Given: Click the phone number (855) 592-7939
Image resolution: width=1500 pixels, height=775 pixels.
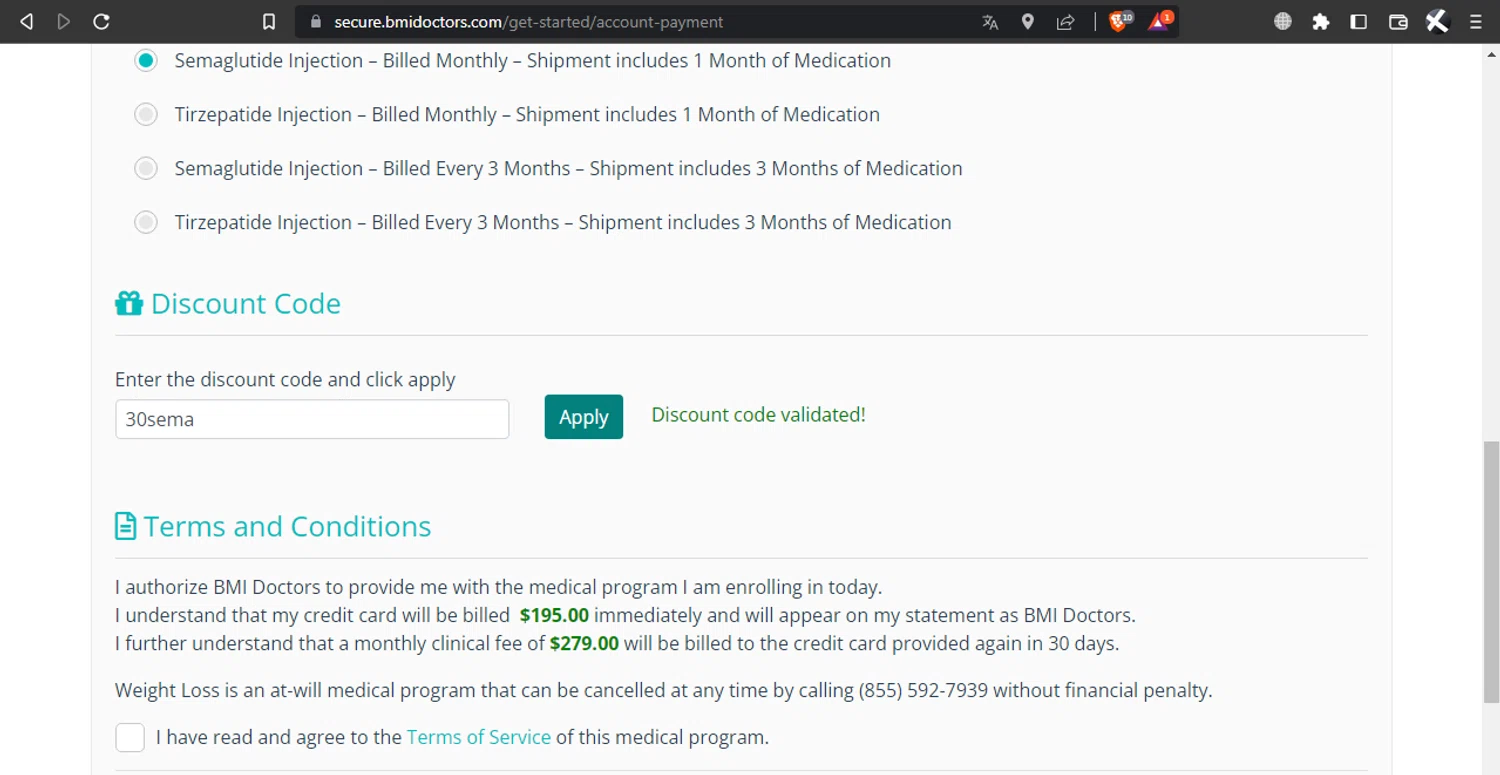Looking at the screenshot, I should coord(923,690).
